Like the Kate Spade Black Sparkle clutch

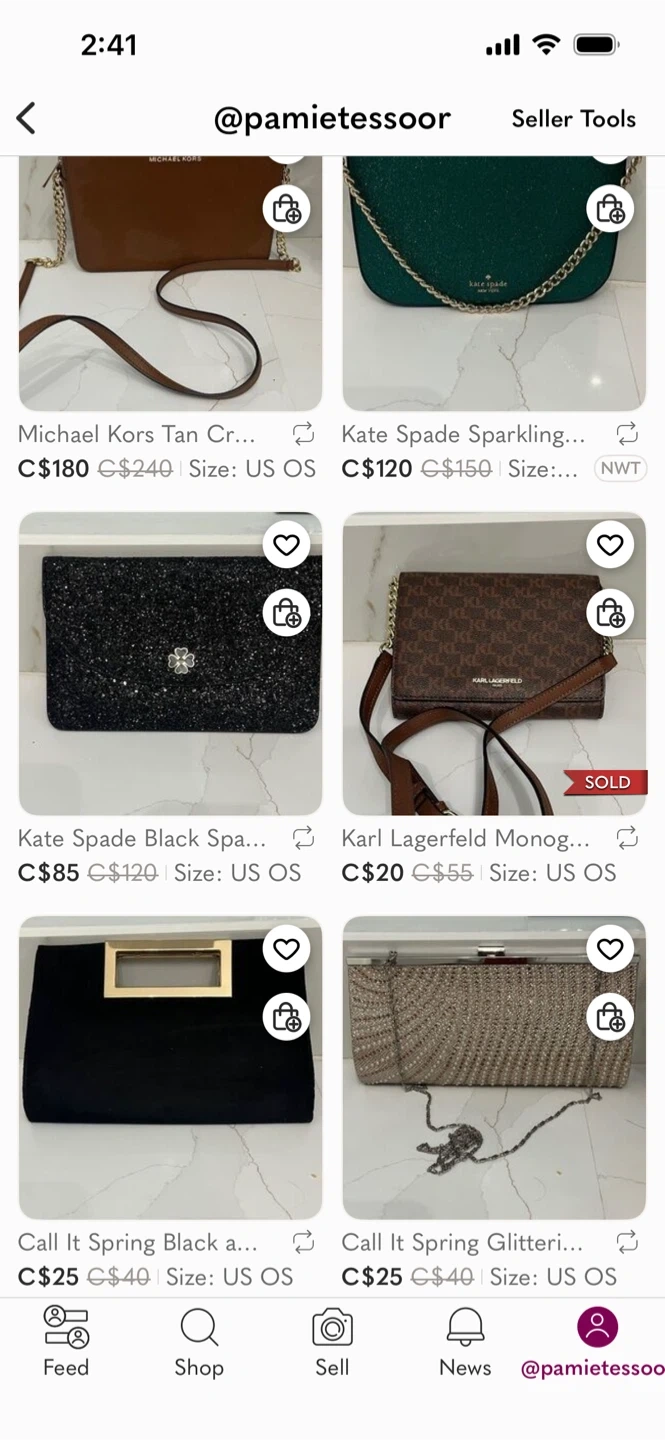point(287,545)
